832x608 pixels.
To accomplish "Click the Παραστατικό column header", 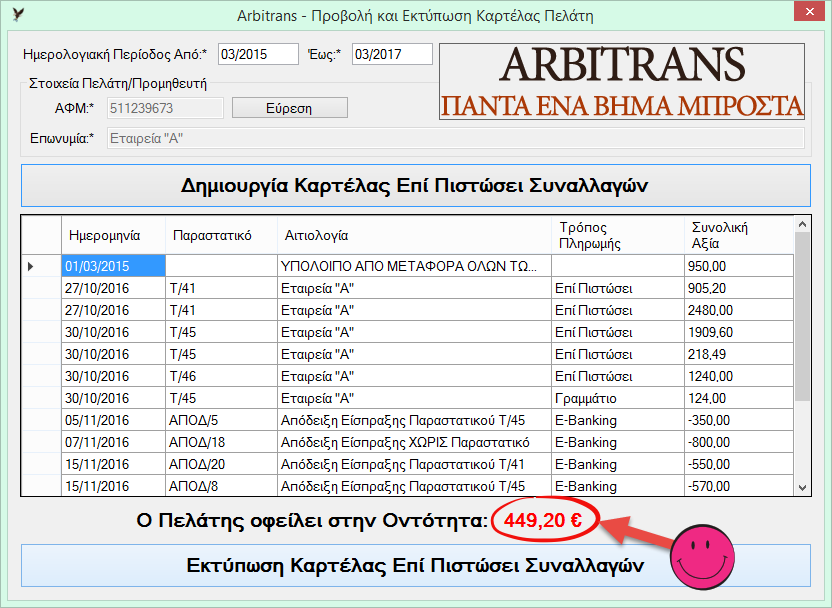I will pos(221,236).
